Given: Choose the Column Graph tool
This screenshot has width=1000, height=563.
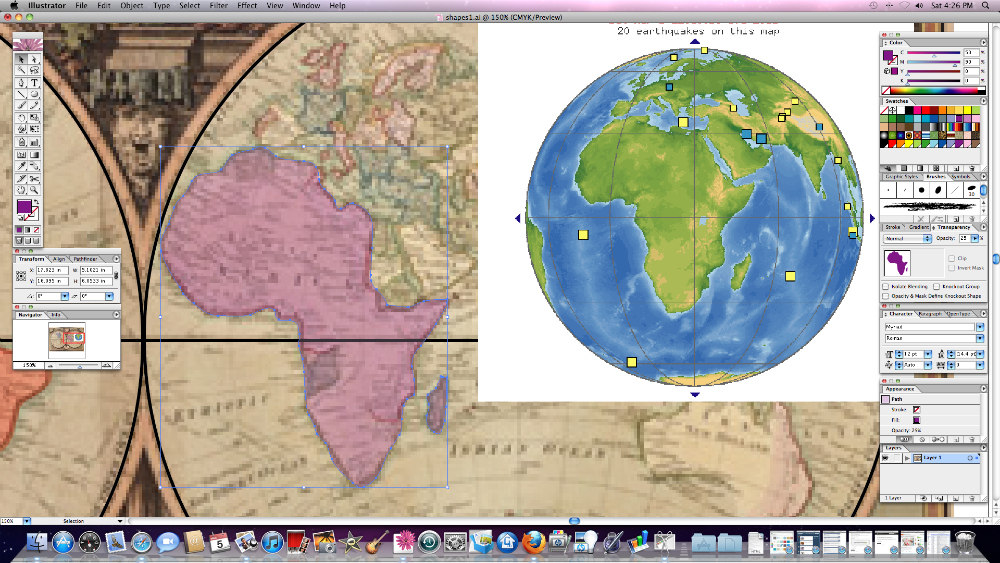Looking at the screenshot, I should [34, 142].
